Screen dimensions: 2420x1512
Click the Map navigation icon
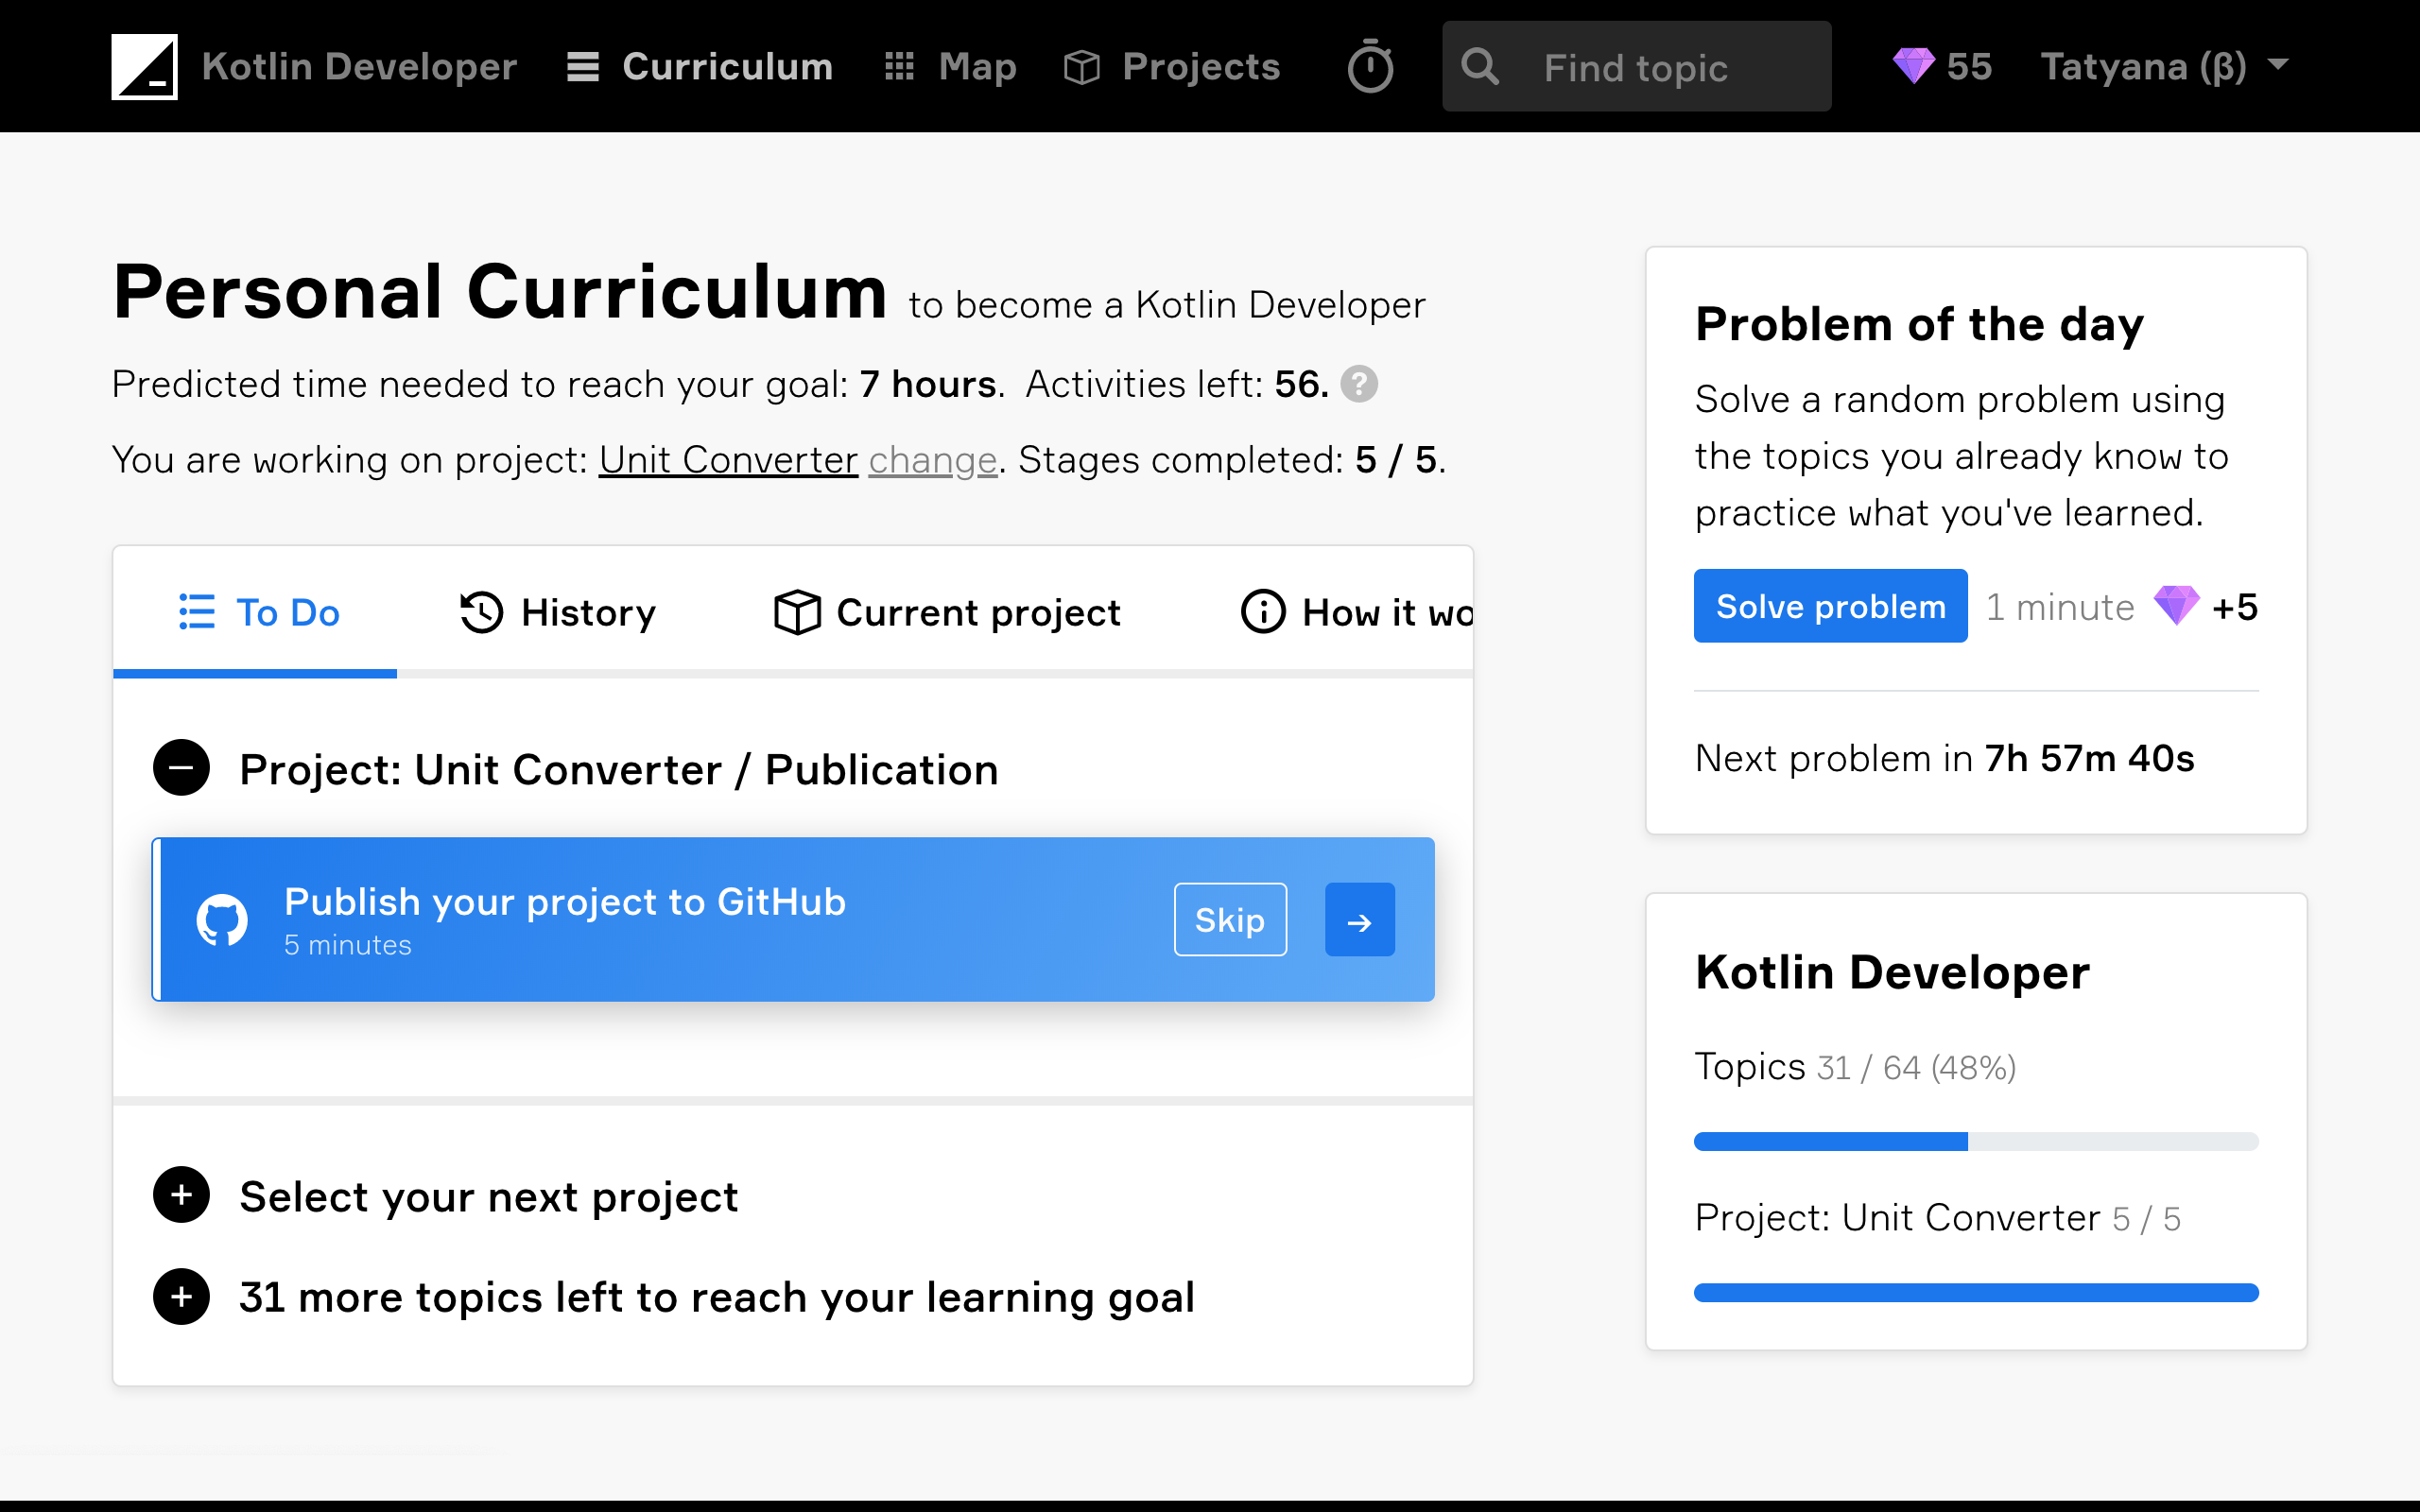[x=899, y=64]
